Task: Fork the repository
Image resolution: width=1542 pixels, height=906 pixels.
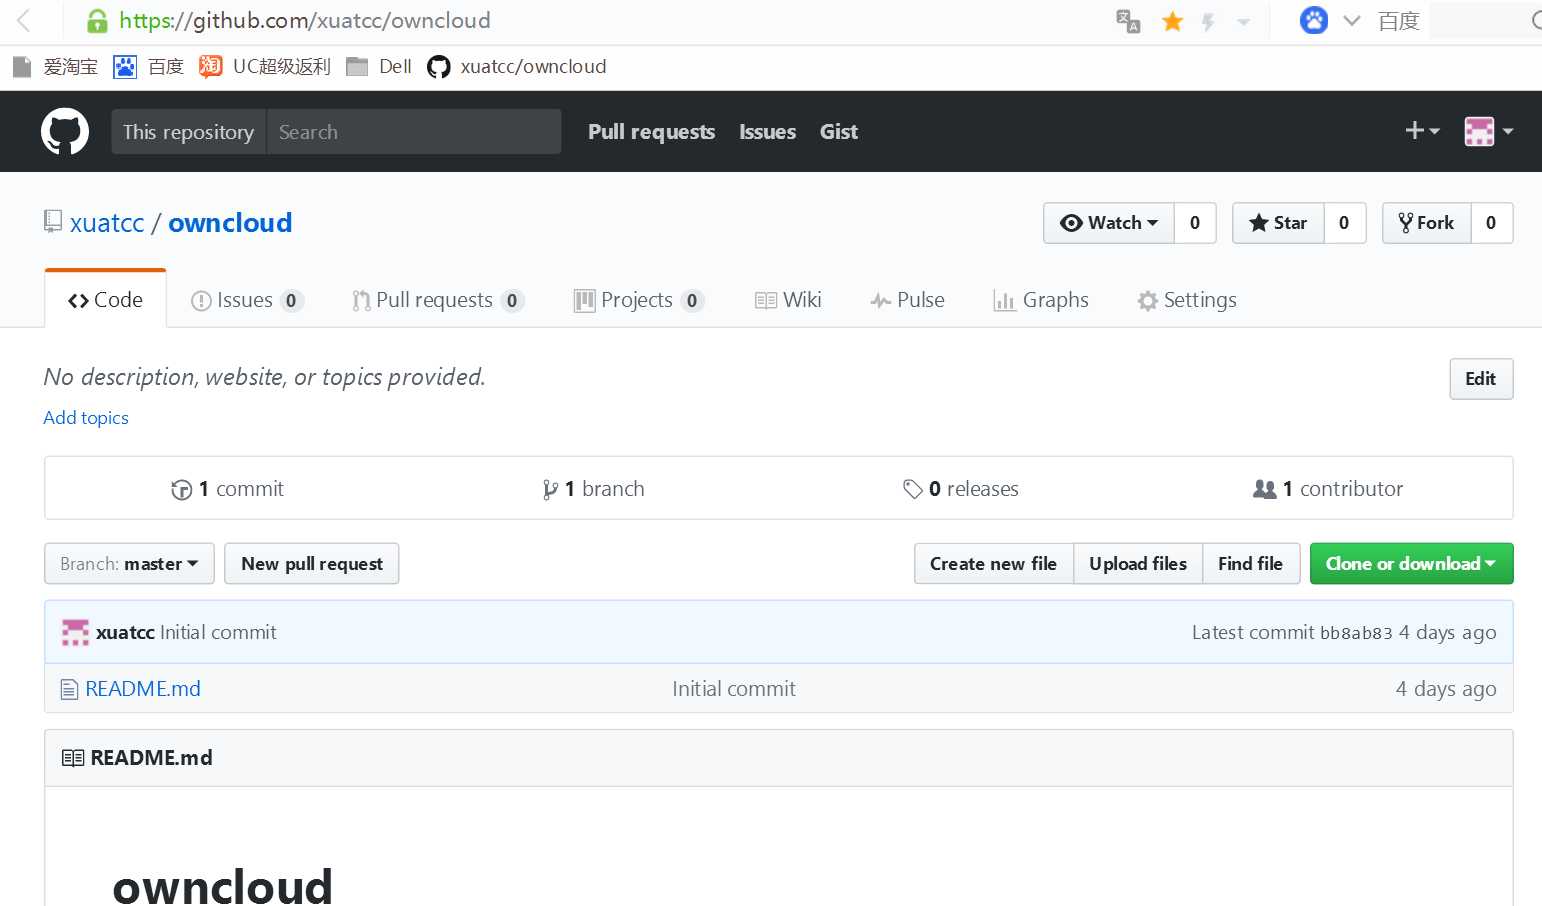Action: [x=1426, y=223]
